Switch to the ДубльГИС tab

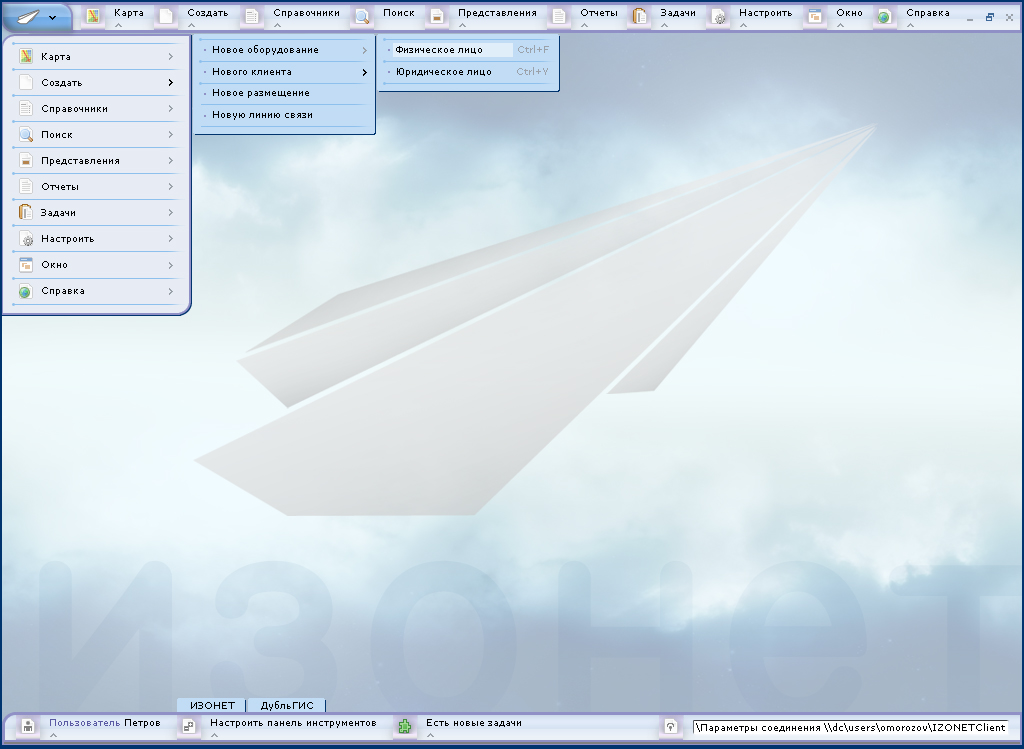[x=287, y=705]
